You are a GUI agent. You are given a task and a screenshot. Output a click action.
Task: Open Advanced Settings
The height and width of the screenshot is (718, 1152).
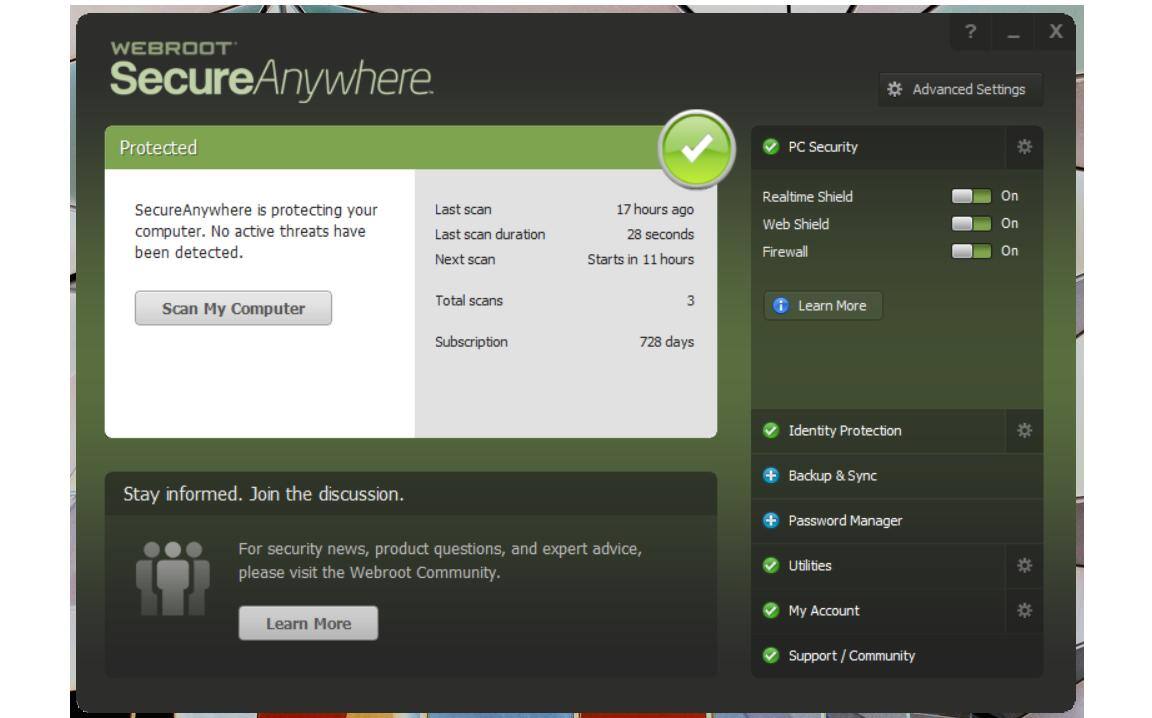(959, 90)
